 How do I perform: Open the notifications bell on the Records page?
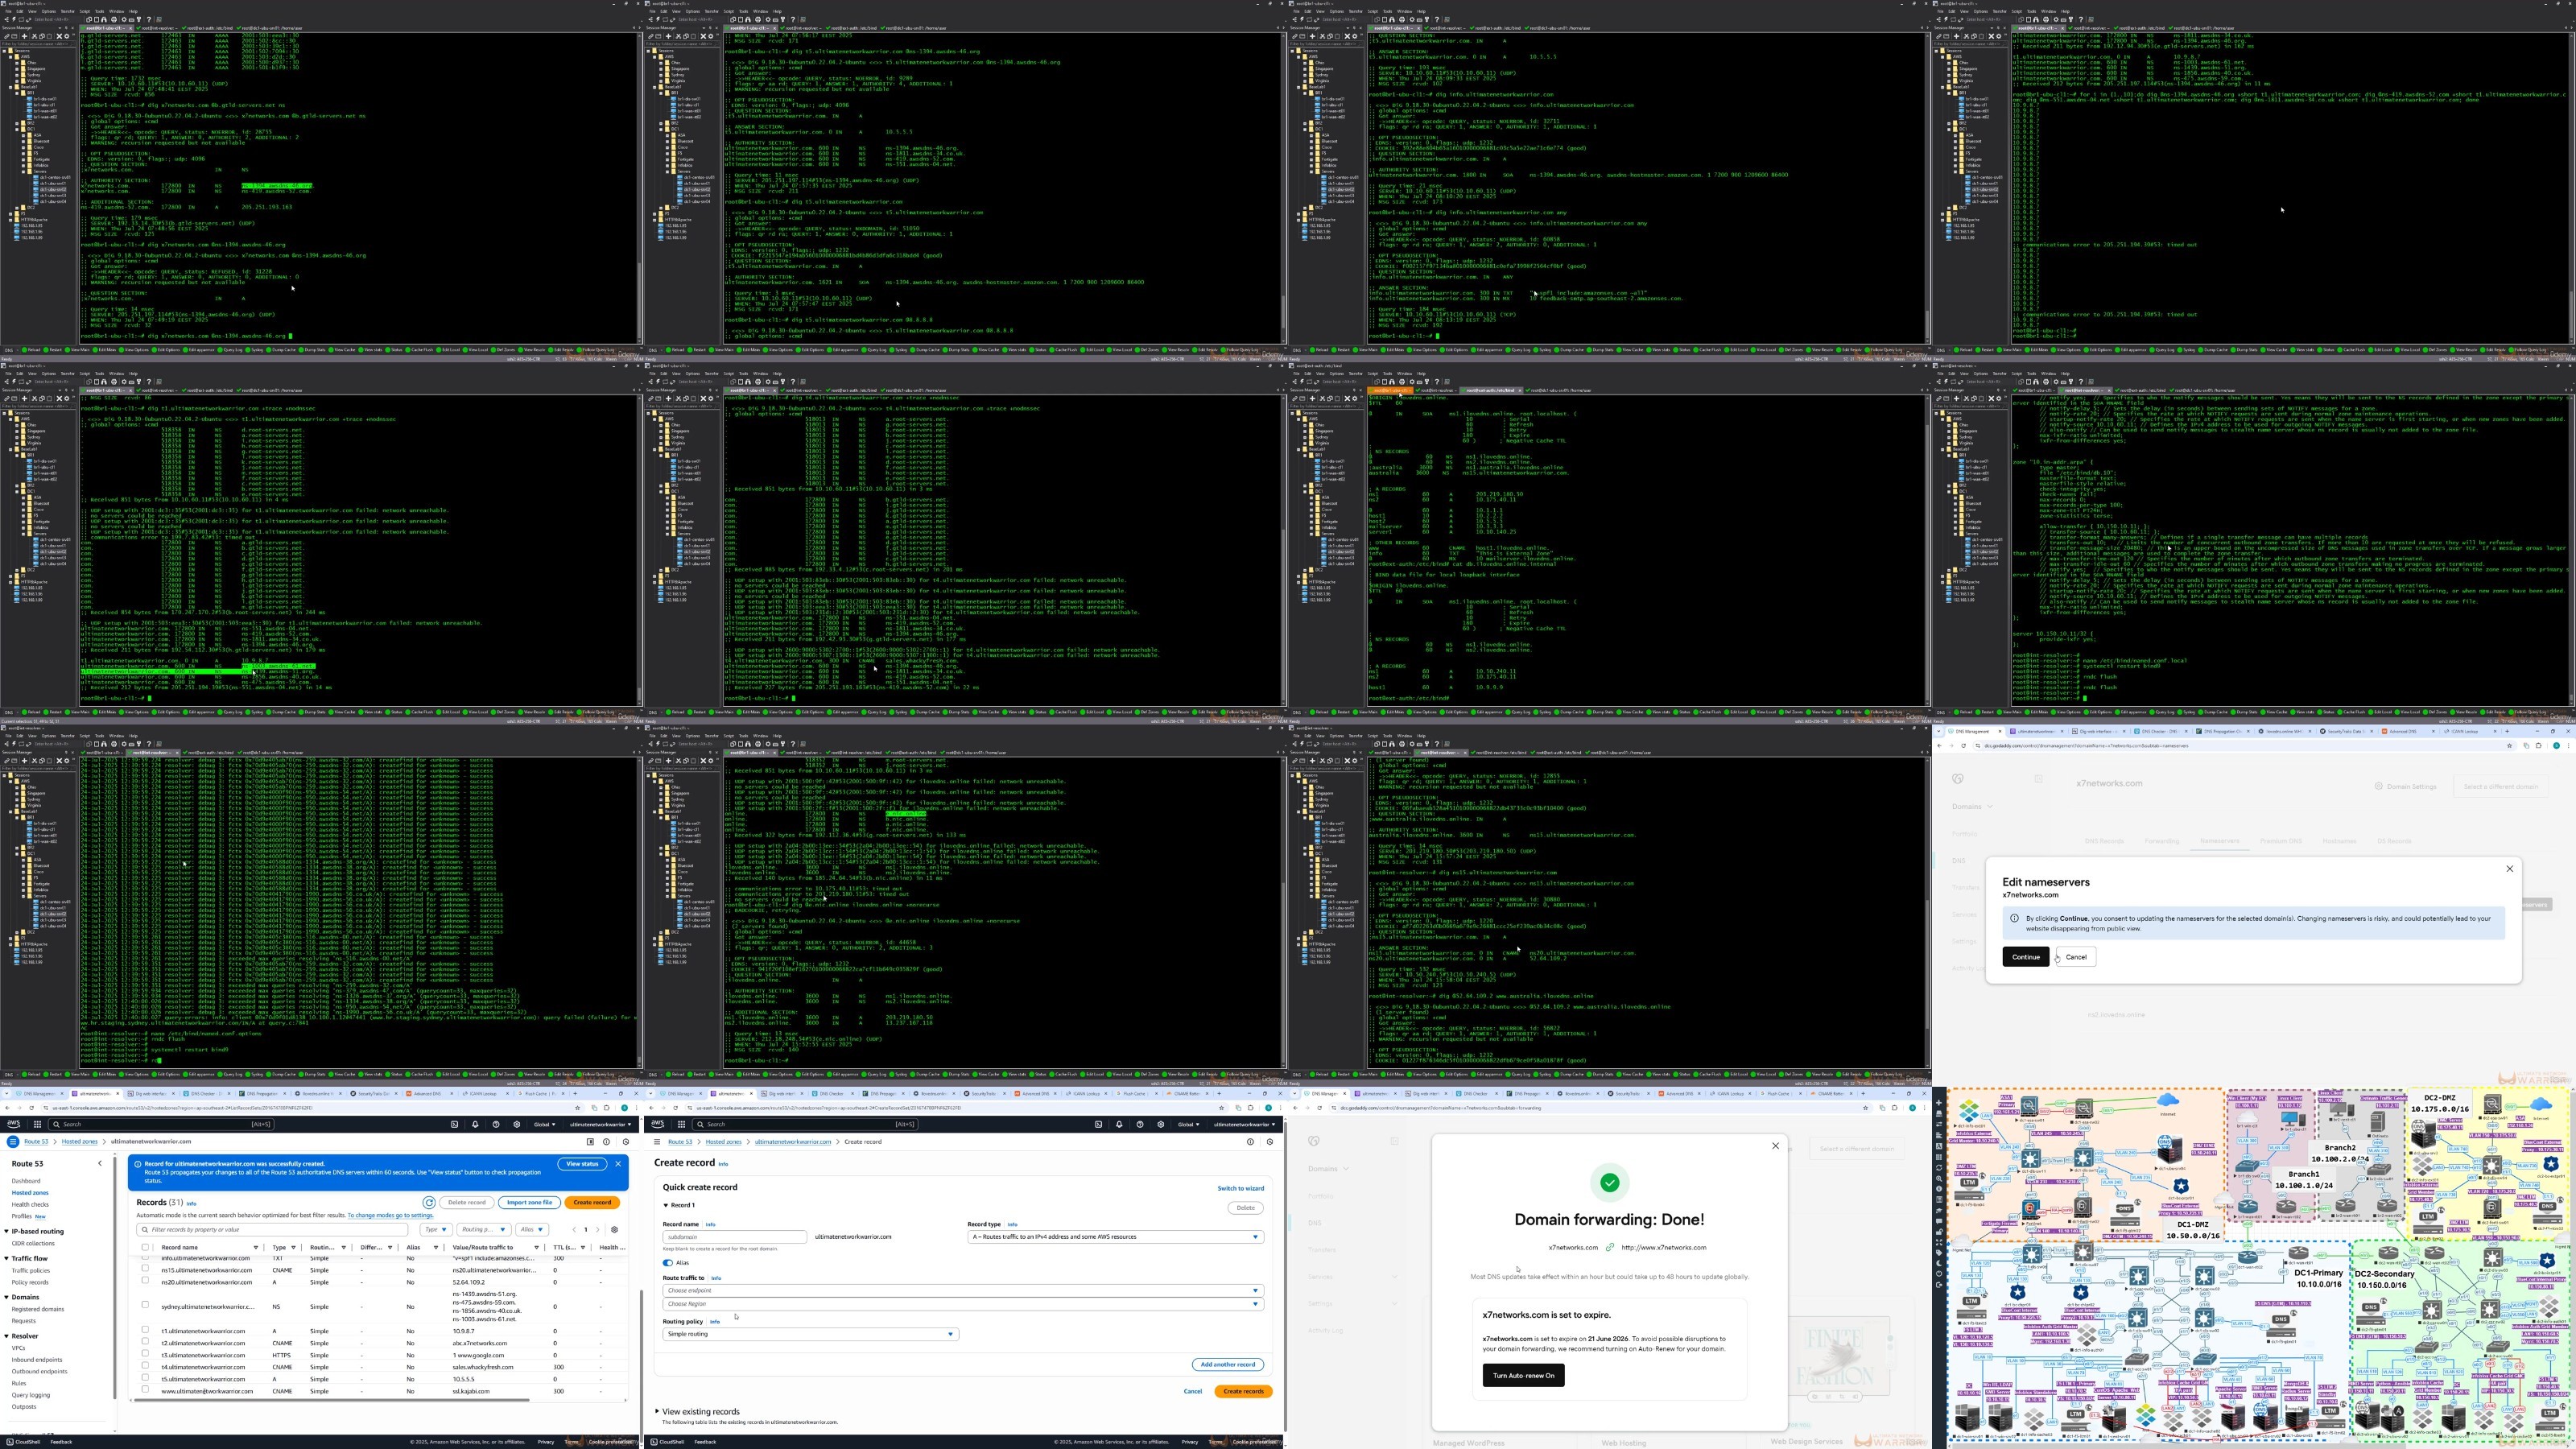coord(475,1124)
